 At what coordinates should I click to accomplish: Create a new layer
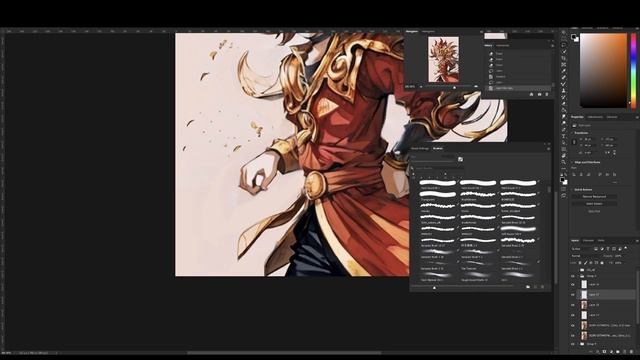point(624,351)
